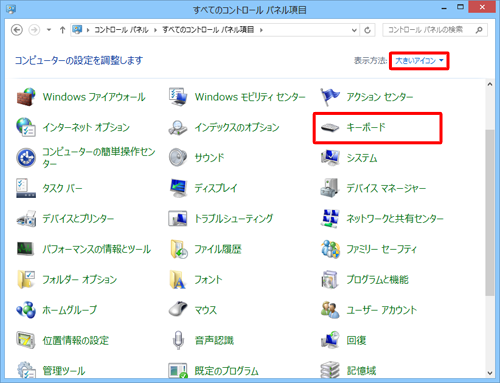
Task: Open the アクション センター flag icon
Action: click(330, 97)
